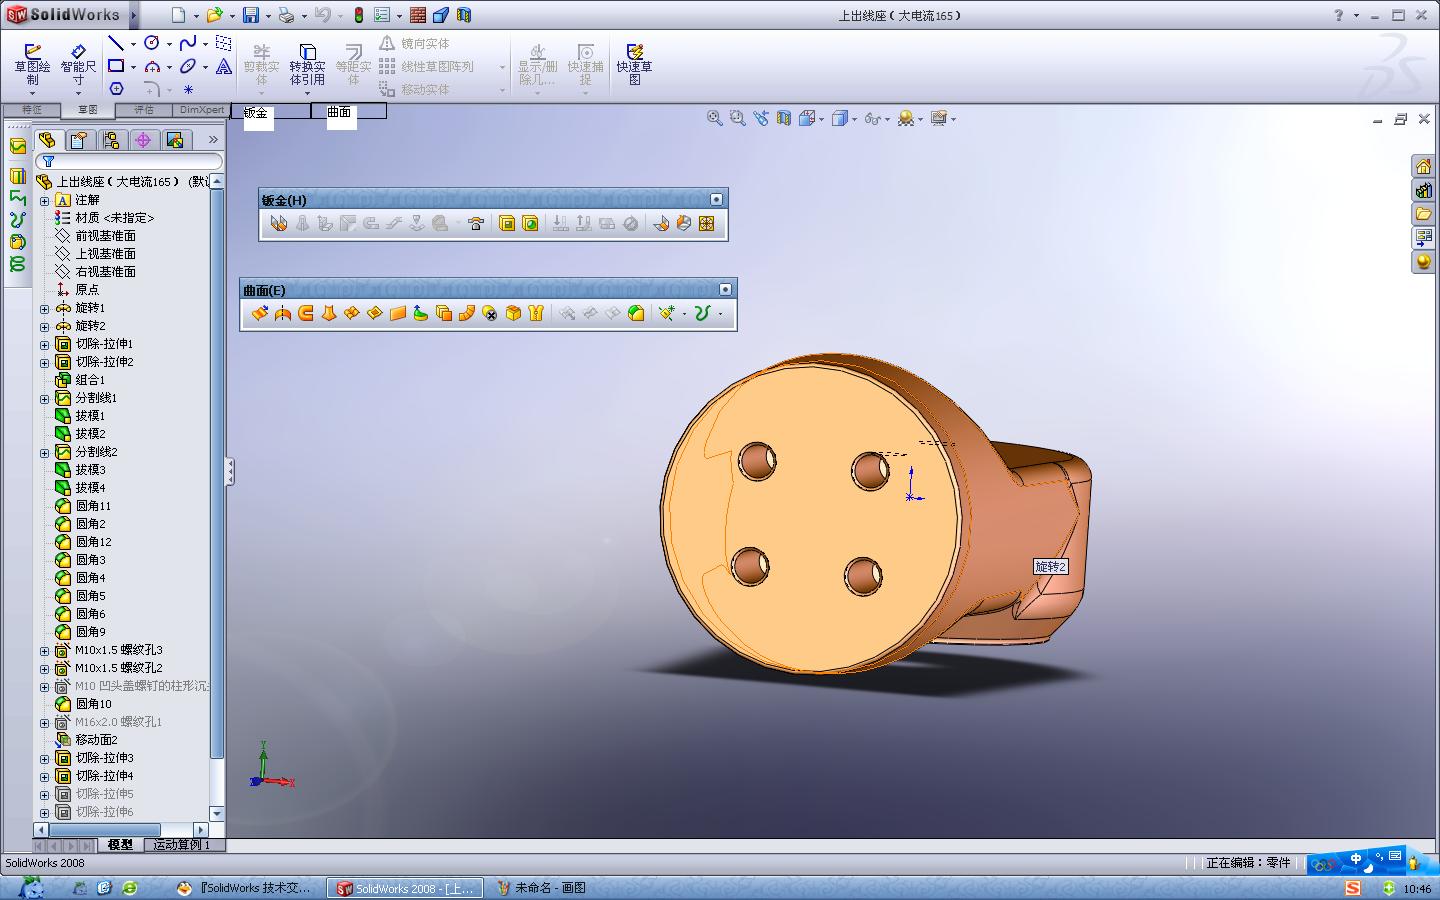Select 原点 origin in the feature tree
The width and height of the screenshot is (1440, 900).
coord(87,290)
